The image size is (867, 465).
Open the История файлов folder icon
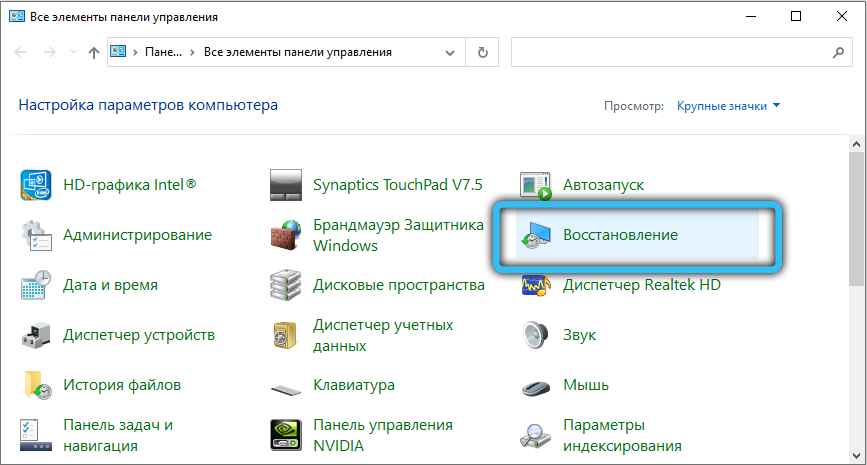(x=37, y=385)
